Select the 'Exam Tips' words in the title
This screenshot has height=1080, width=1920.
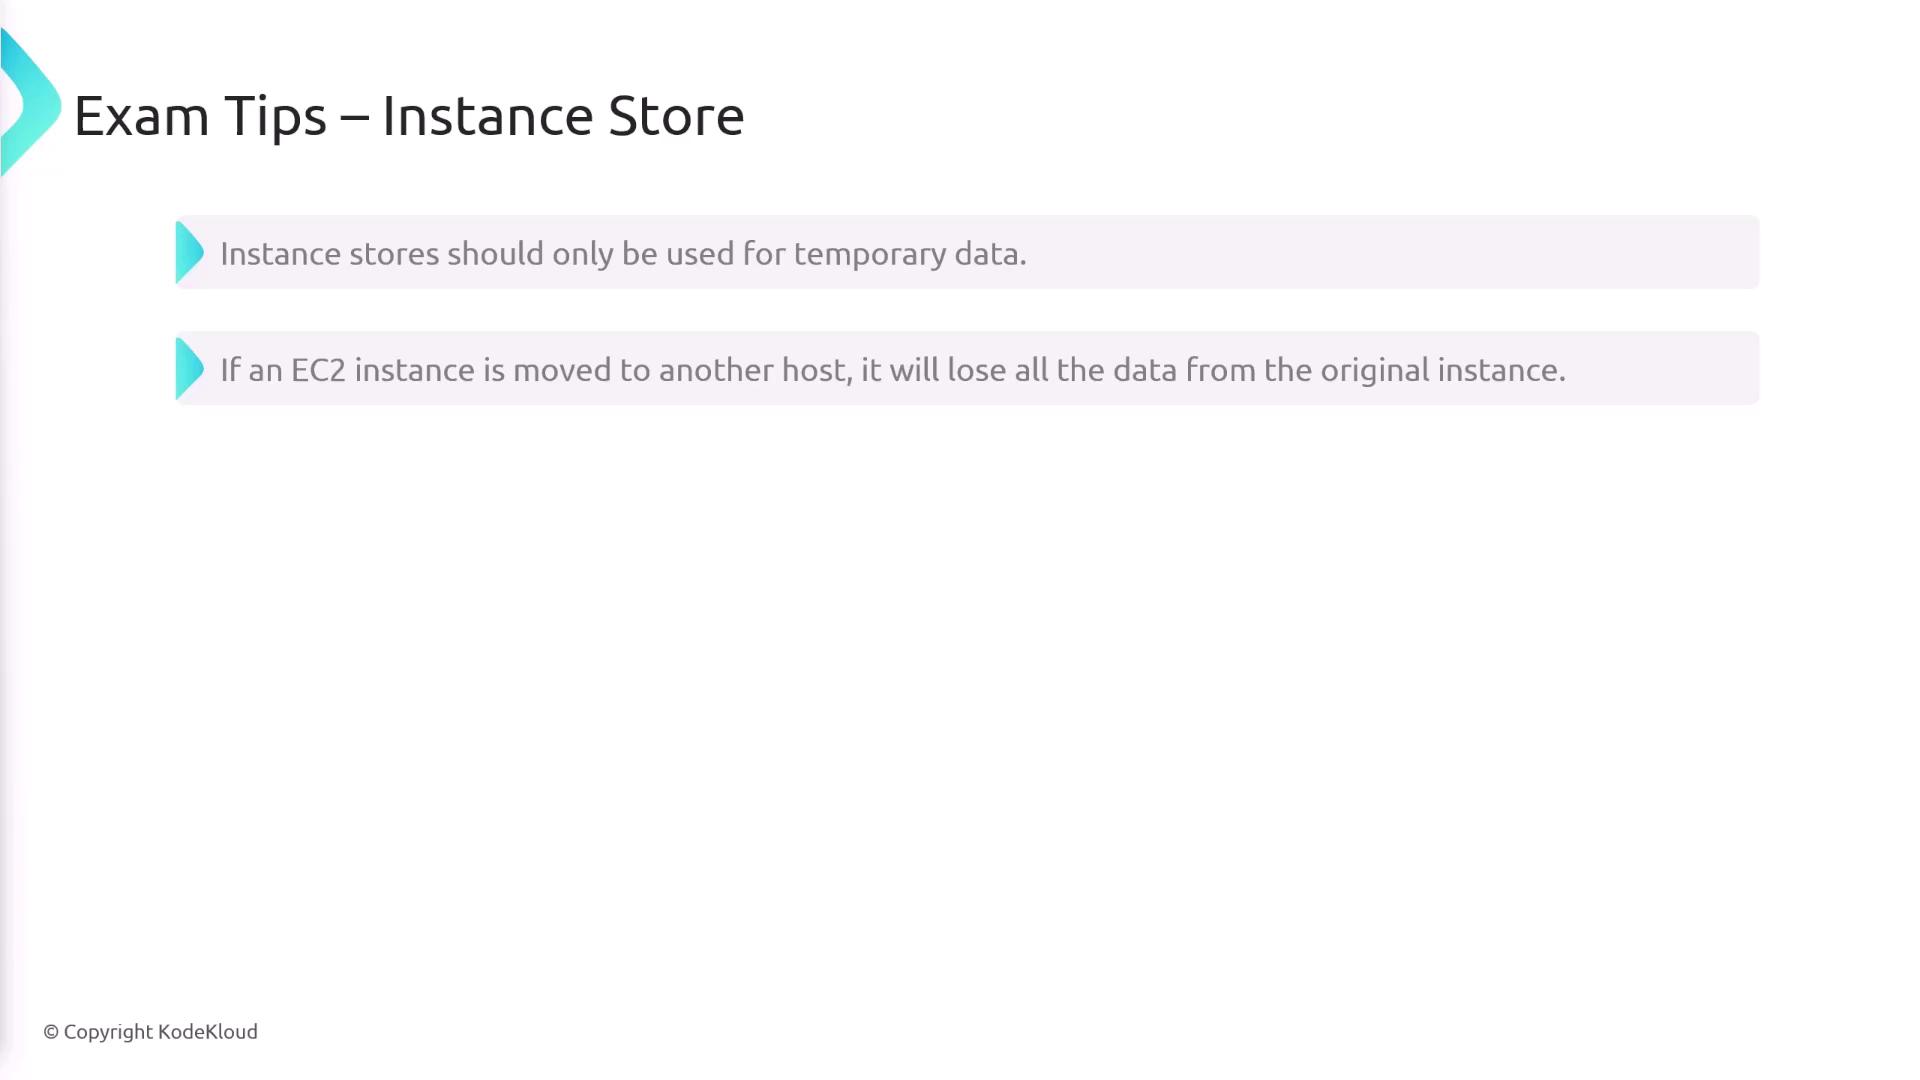tap(200, 116)
